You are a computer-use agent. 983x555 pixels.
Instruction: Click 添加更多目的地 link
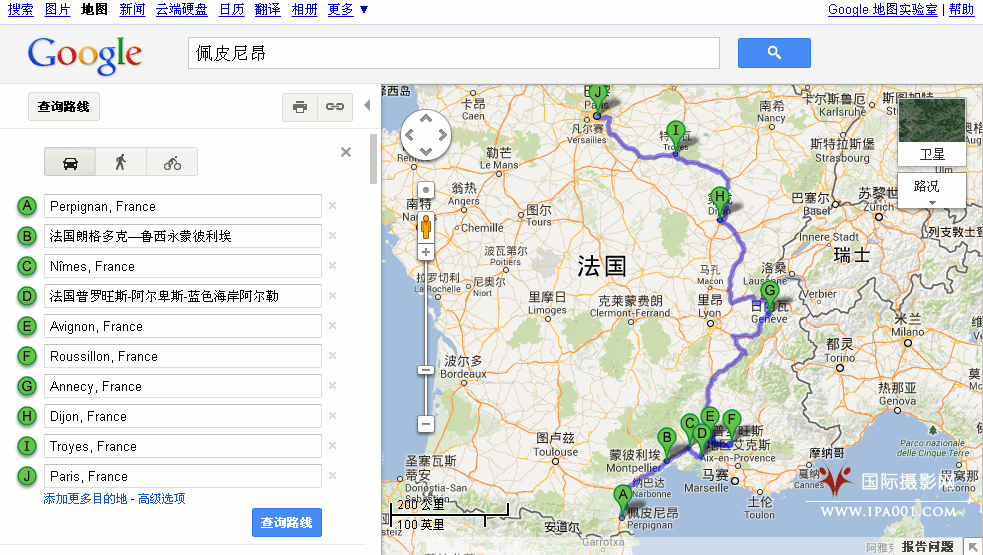point(85,499)
